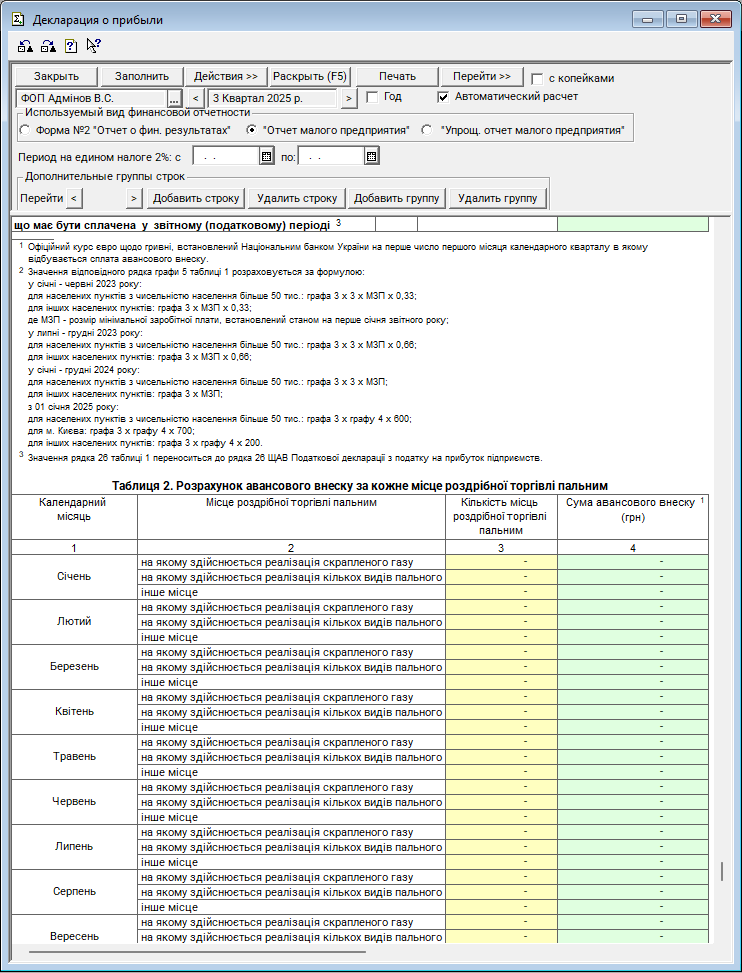Click the first toolbar icon with arrows

click(x=25, y=45)
